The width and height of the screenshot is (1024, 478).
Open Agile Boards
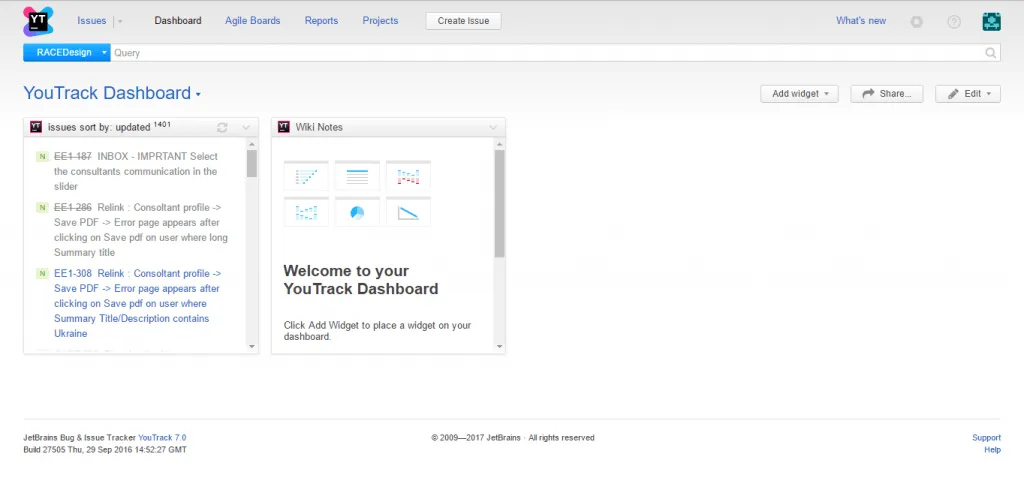253,21
